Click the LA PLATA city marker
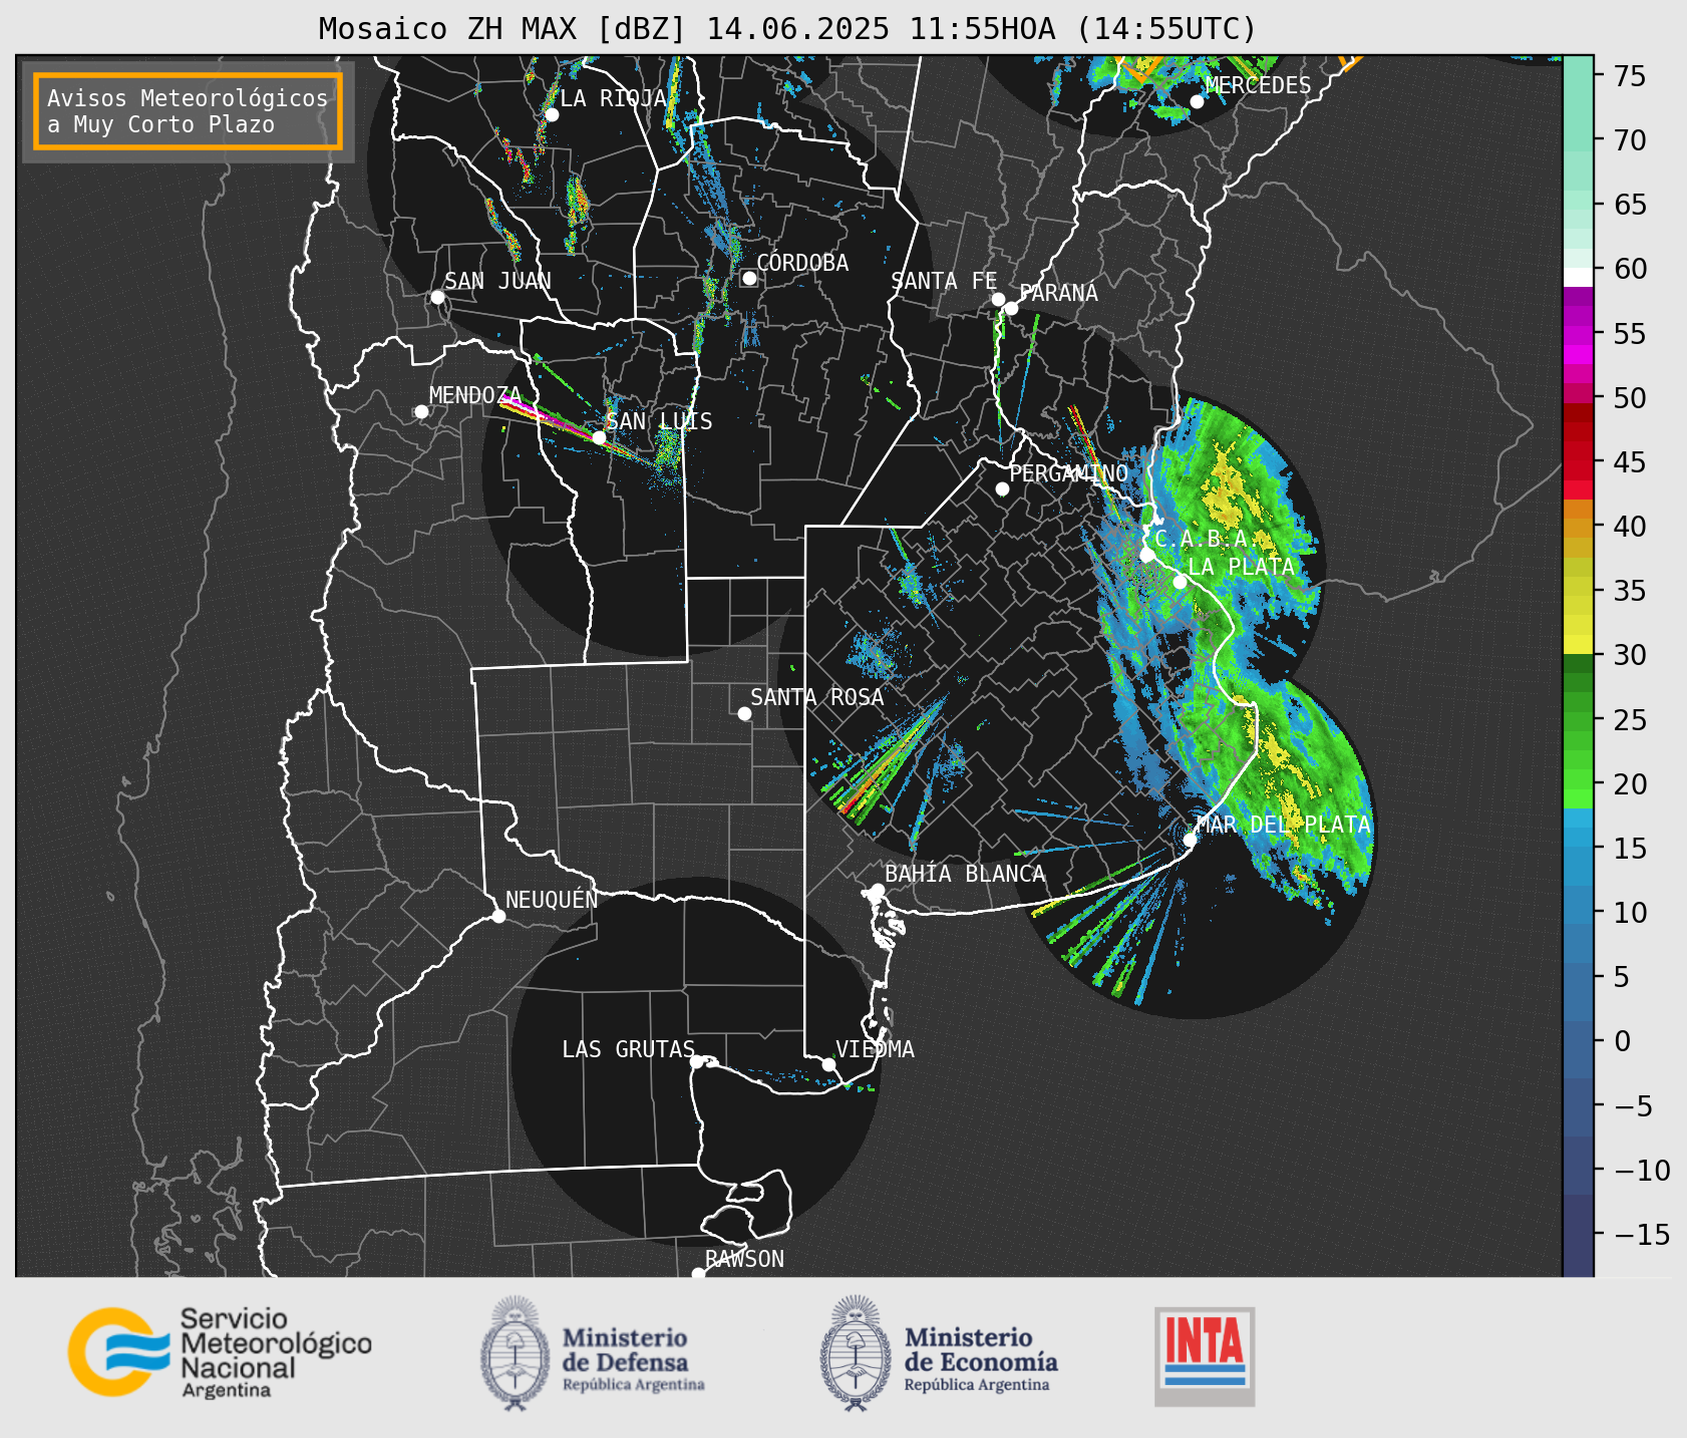The width and height of the screenshot is (1687, 1438). point(1180,582)
